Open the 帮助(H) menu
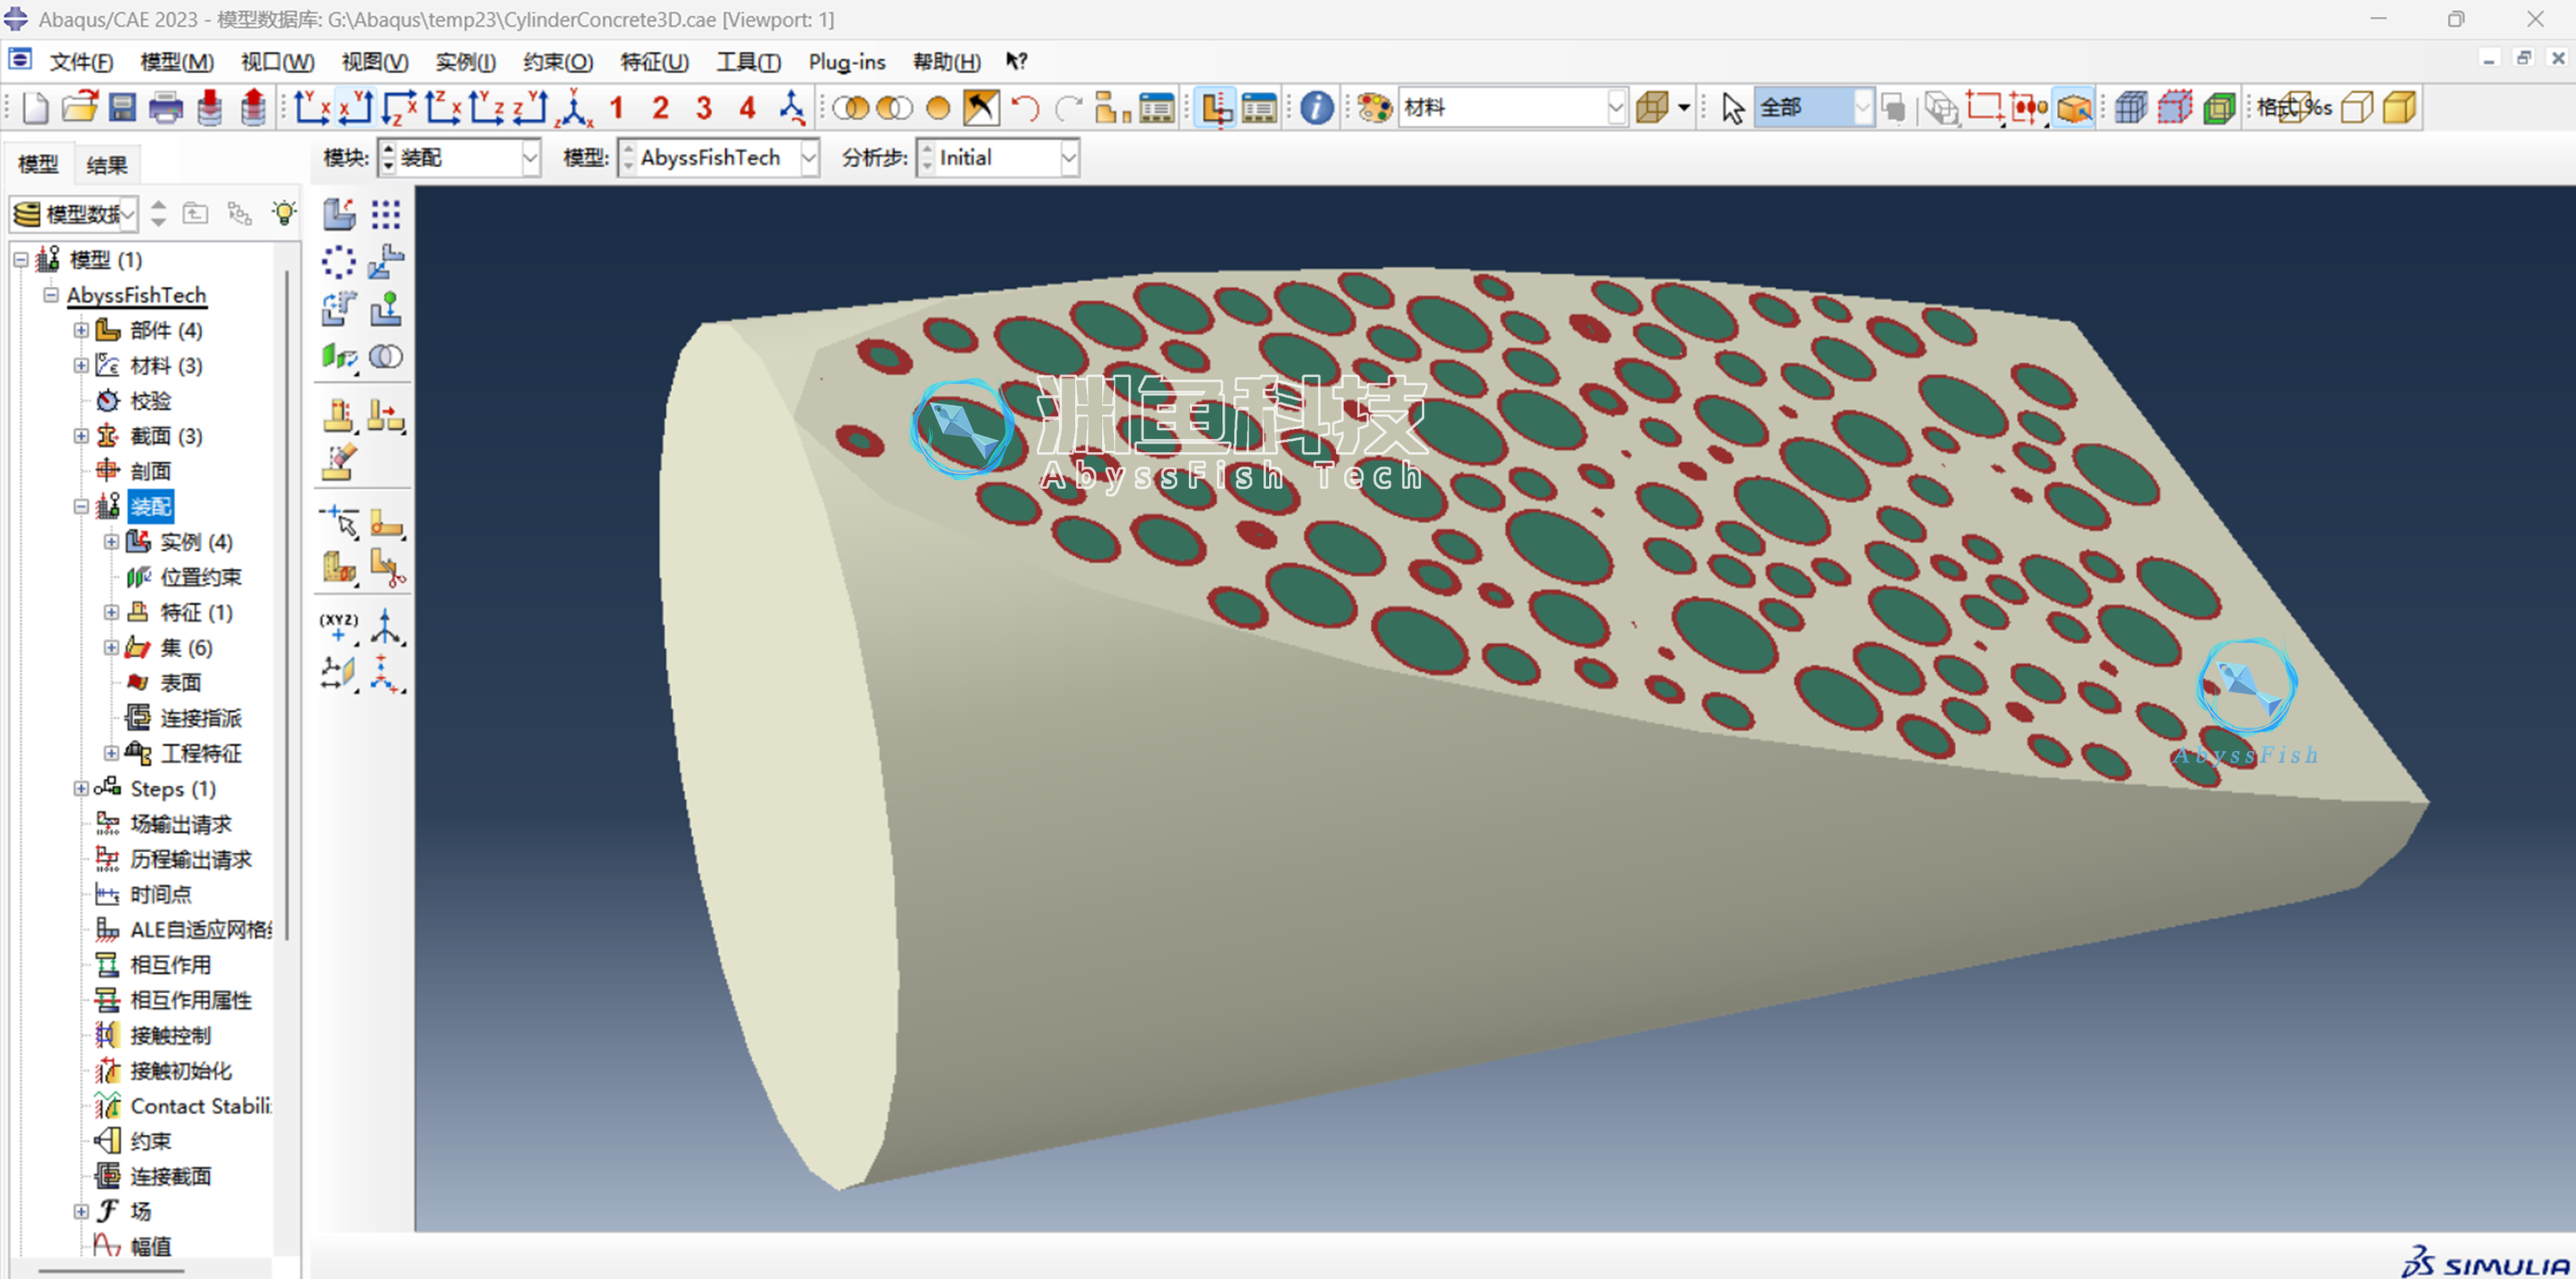The image size is (2576, 1279). point(946,62)
